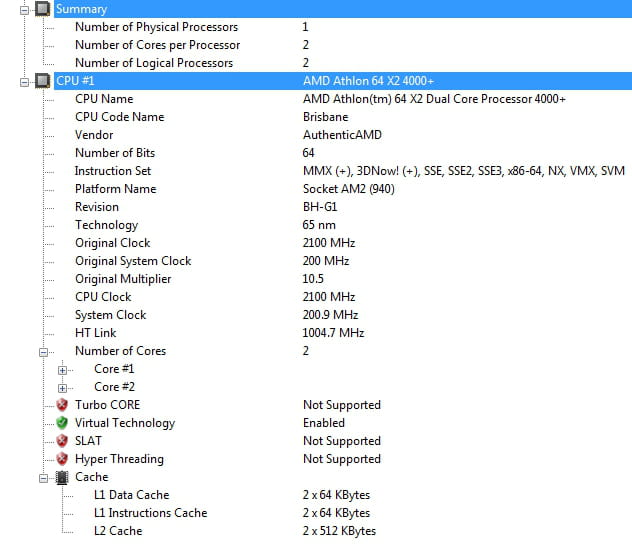
Task: Expand the Core #1 node
Action: [x=62, y=370]
